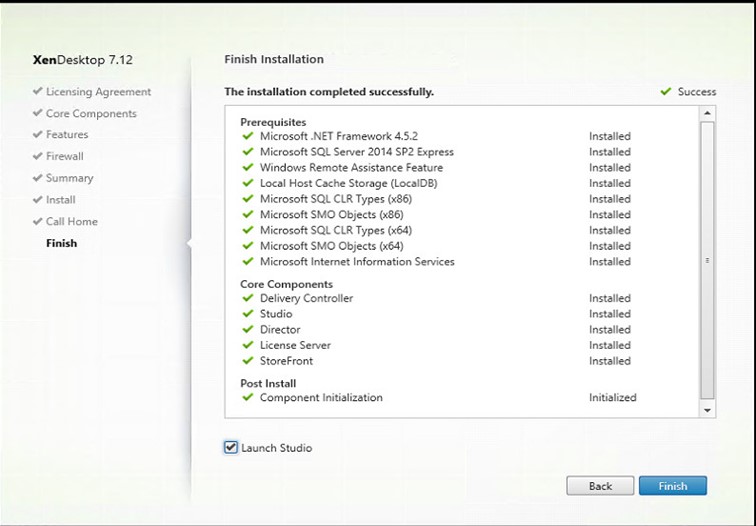
Task: Click Installed status for Delivery Controller
Action: pyautogui.click(x=609, y=298)
